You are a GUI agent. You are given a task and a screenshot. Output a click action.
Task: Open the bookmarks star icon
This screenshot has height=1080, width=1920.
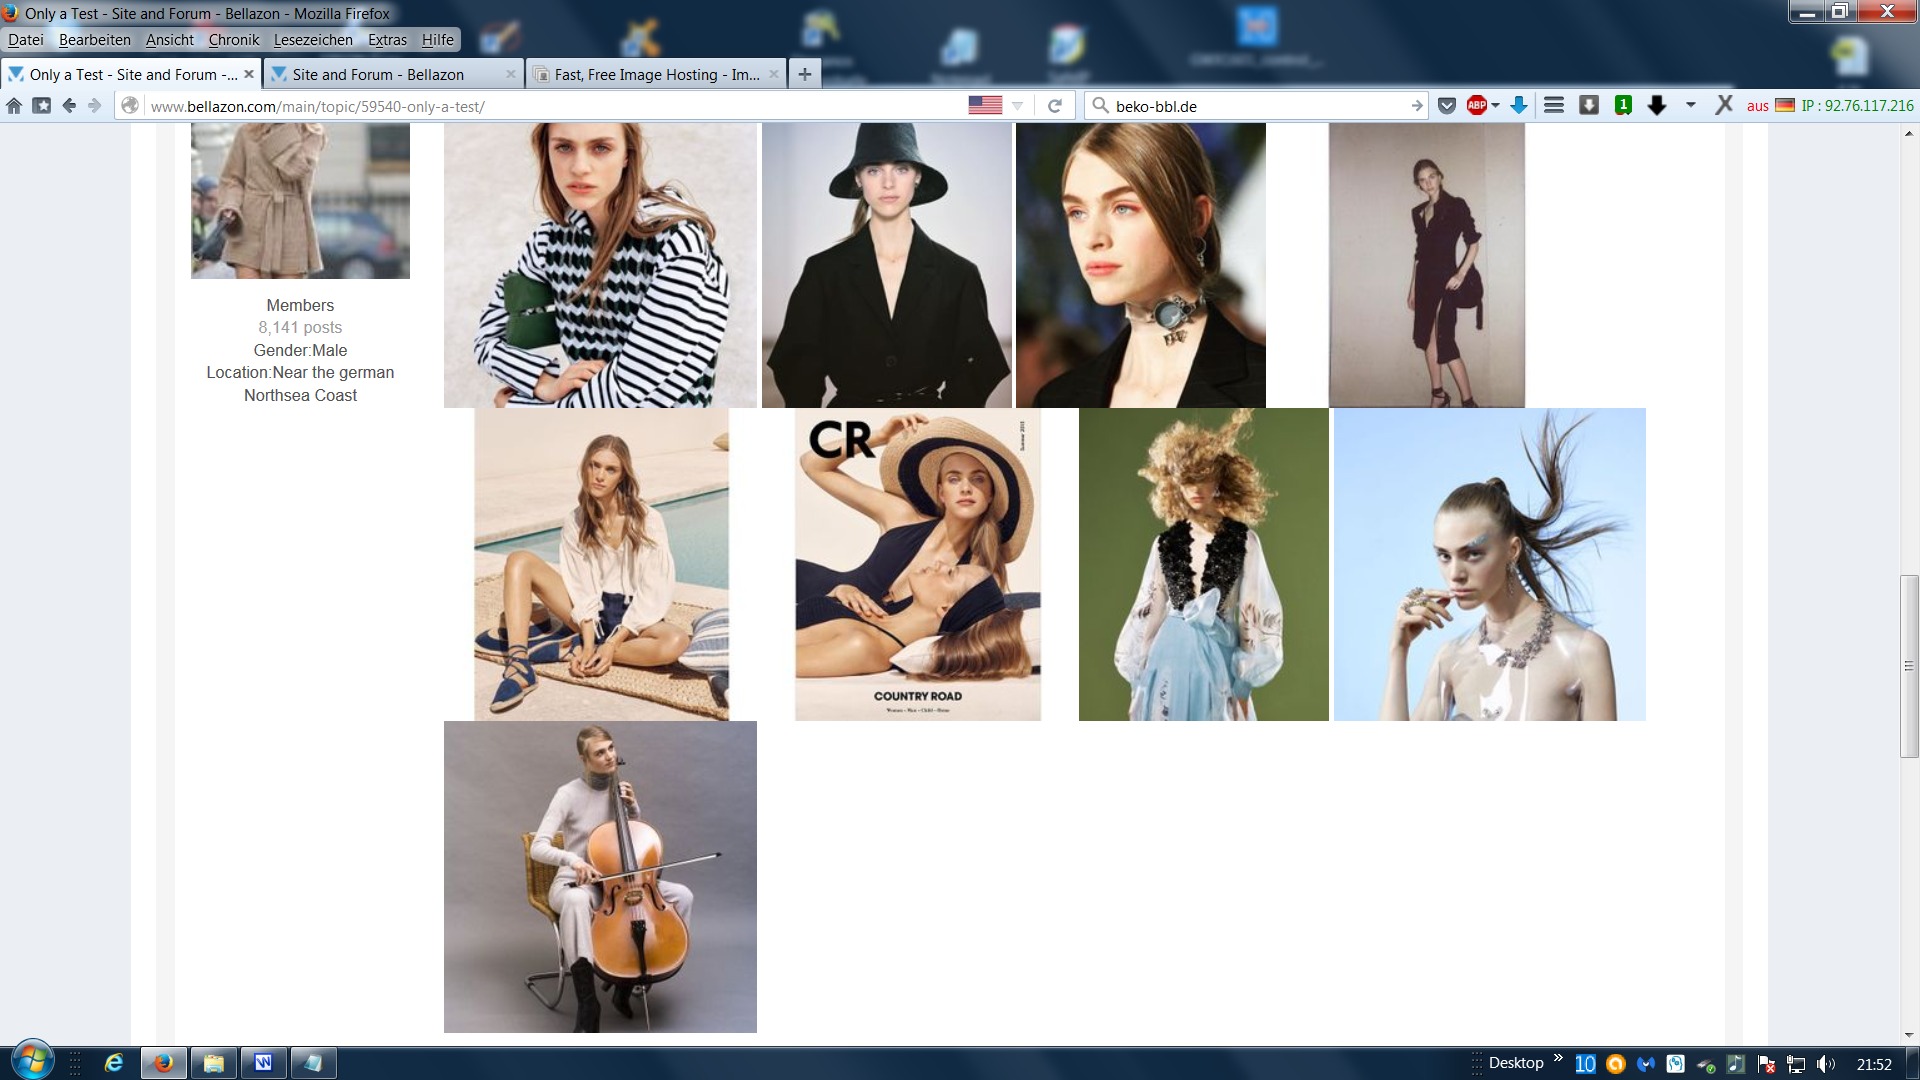pos(41,105)
